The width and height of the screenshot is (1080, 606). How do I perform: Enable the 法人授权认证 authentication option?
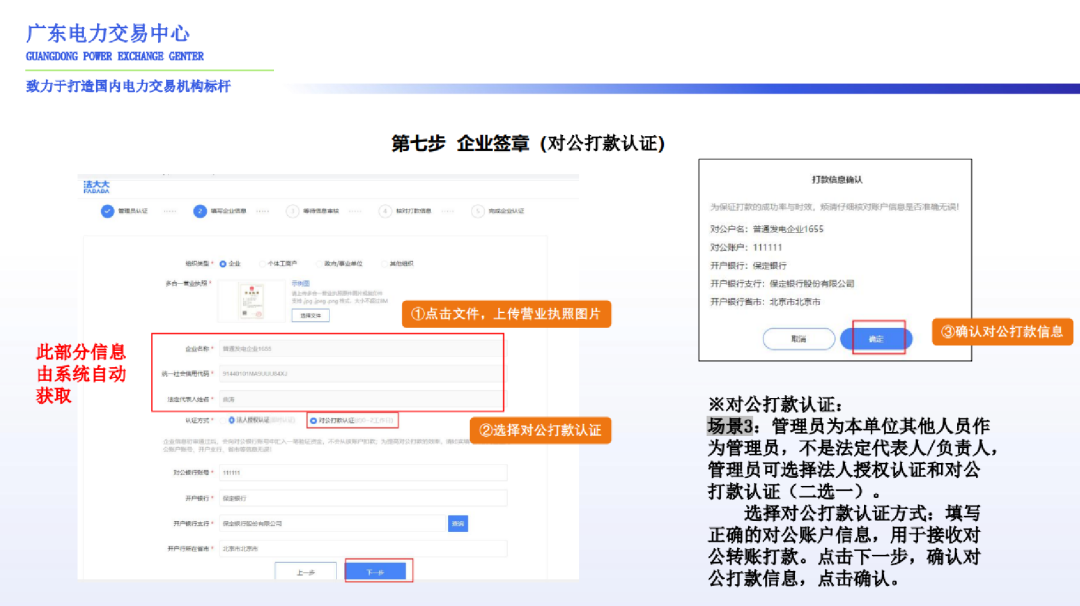pos(231,419)
